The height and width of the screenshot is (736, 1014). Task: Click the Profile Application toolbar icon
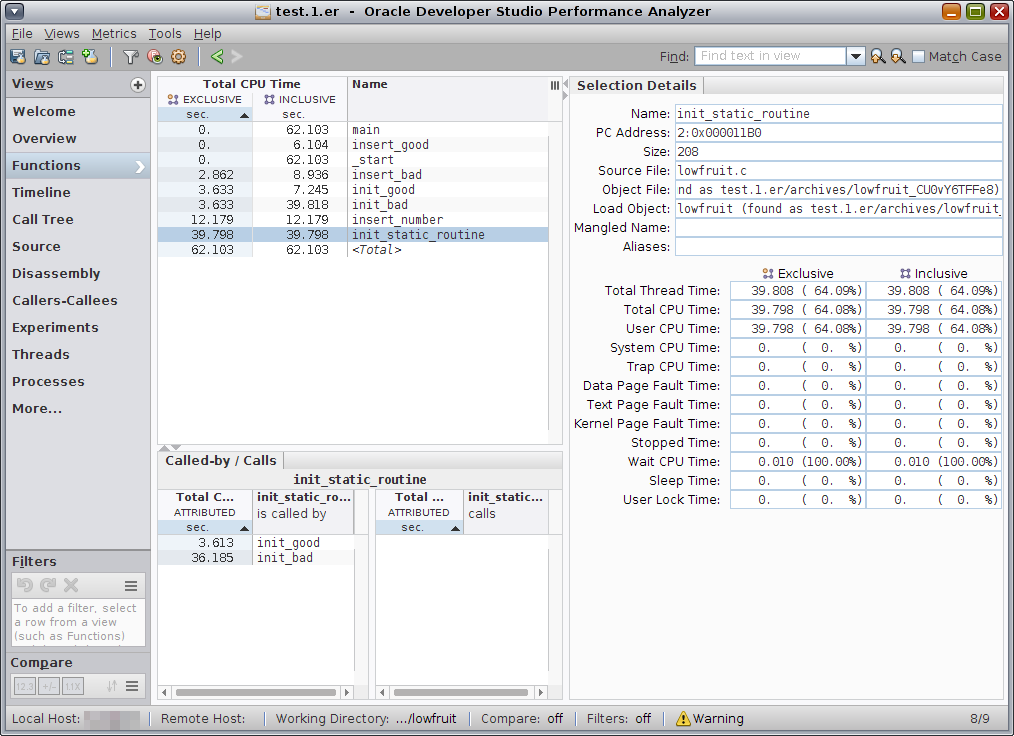(18, 57)
